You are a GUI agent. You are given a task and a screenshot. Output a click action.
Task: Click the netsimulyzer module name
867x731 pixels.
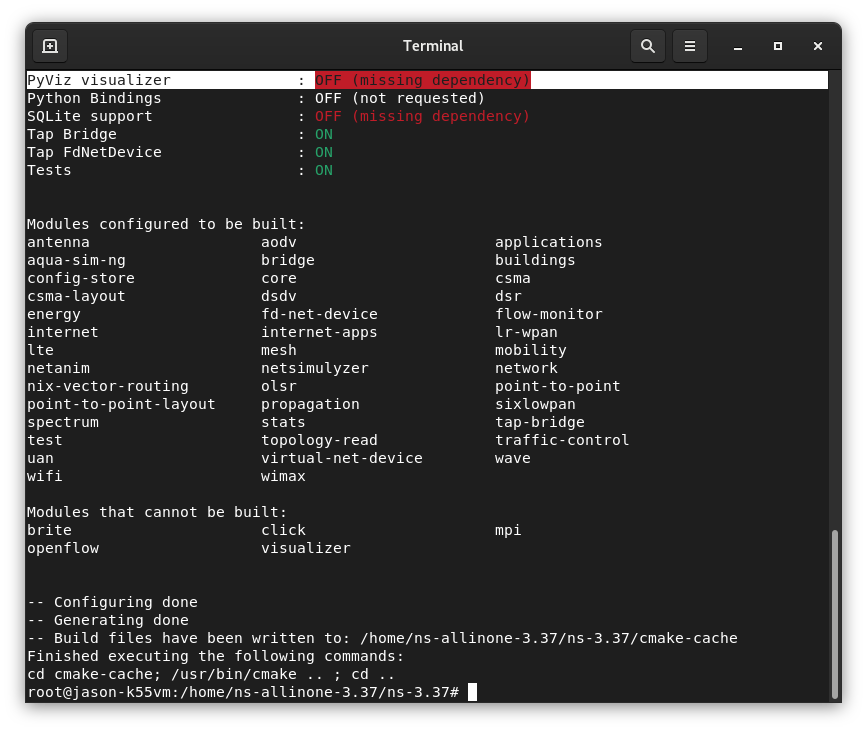(x=315, y=368)
